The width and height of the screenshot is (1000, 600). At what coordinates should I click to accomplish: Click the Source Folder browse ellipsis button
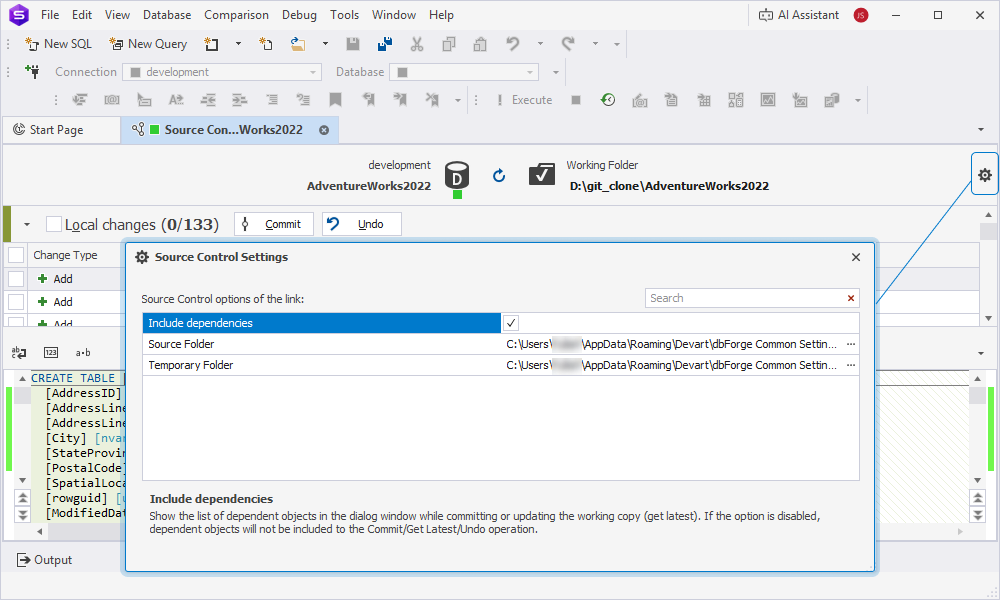coord(851,344)
